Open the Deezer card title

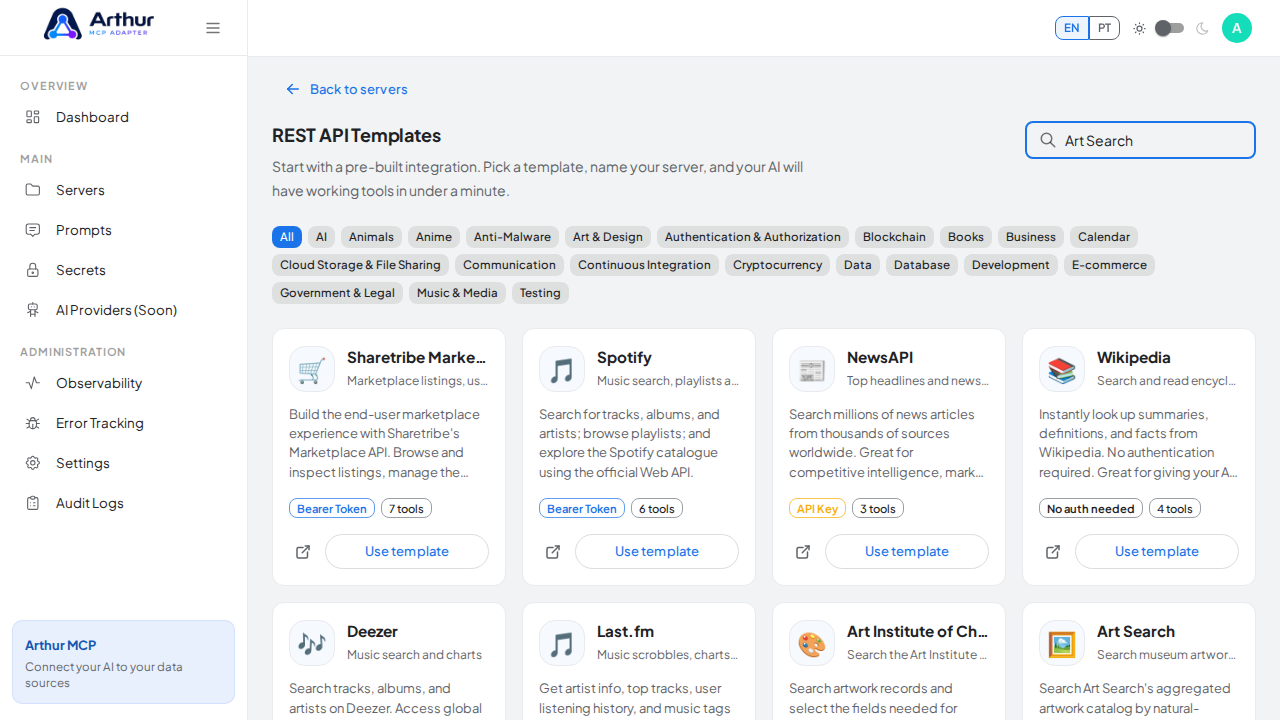pyautogui.click(x=372, y=632)
